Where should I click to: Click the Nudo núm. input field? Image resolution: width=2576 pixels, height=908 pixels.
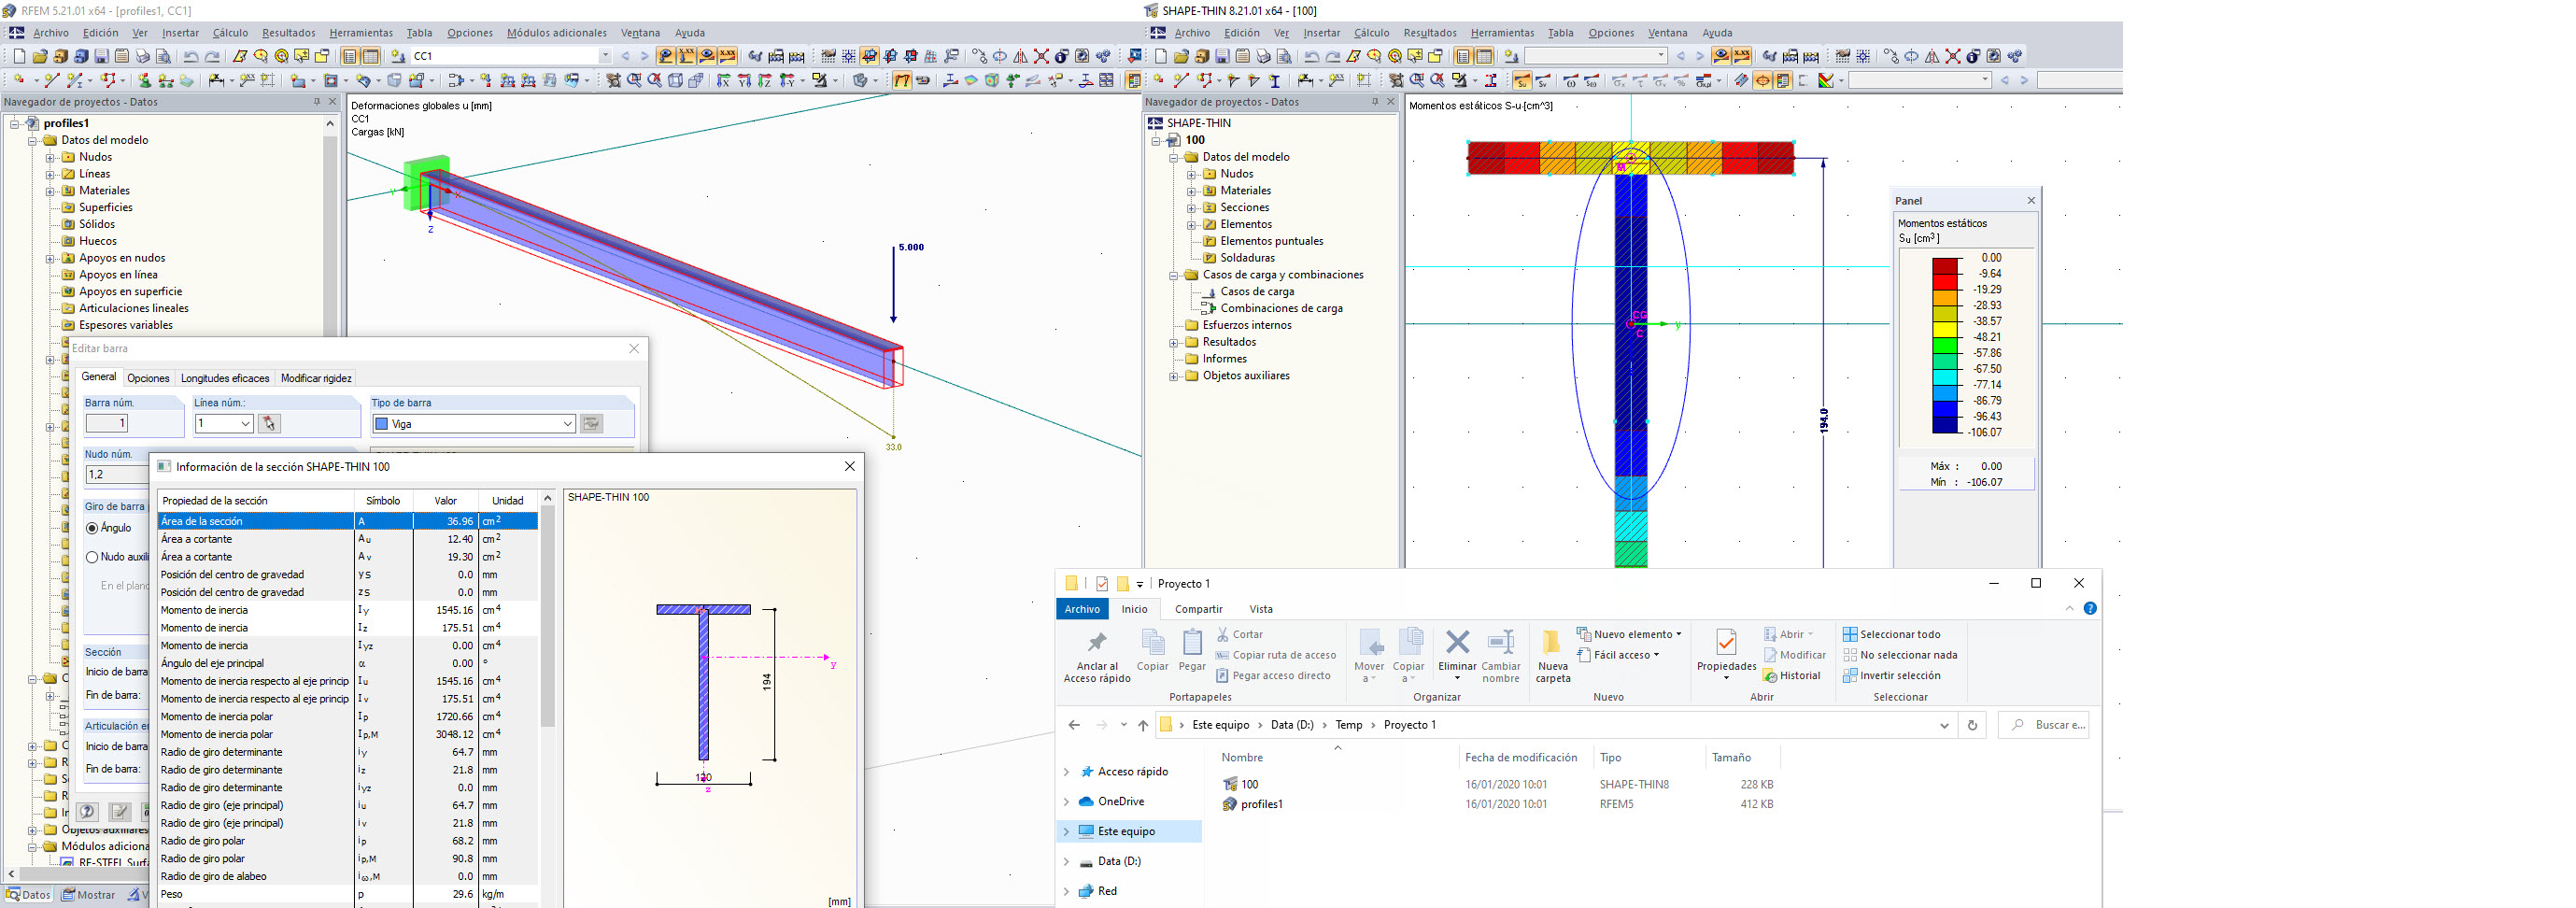(x=116, y=475)
